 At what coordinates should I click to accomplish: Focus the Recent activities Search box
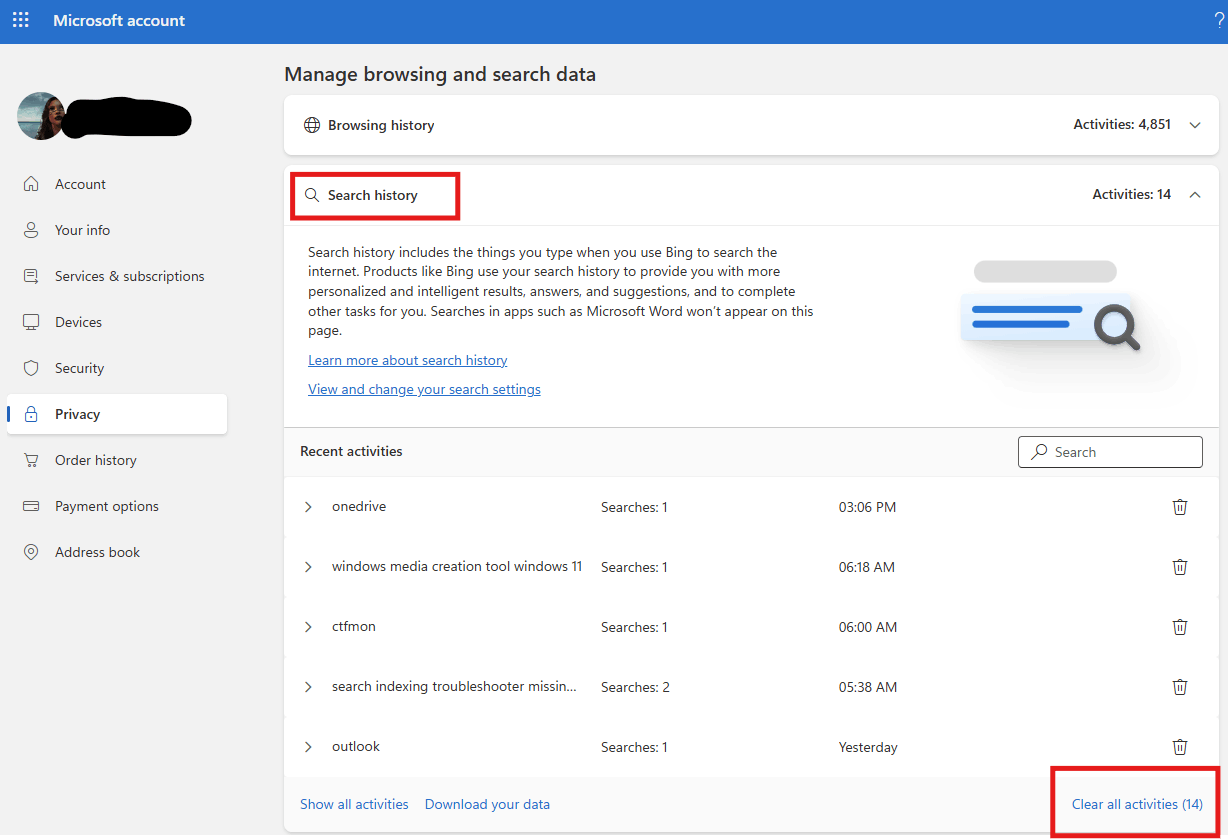[1110, 452]
